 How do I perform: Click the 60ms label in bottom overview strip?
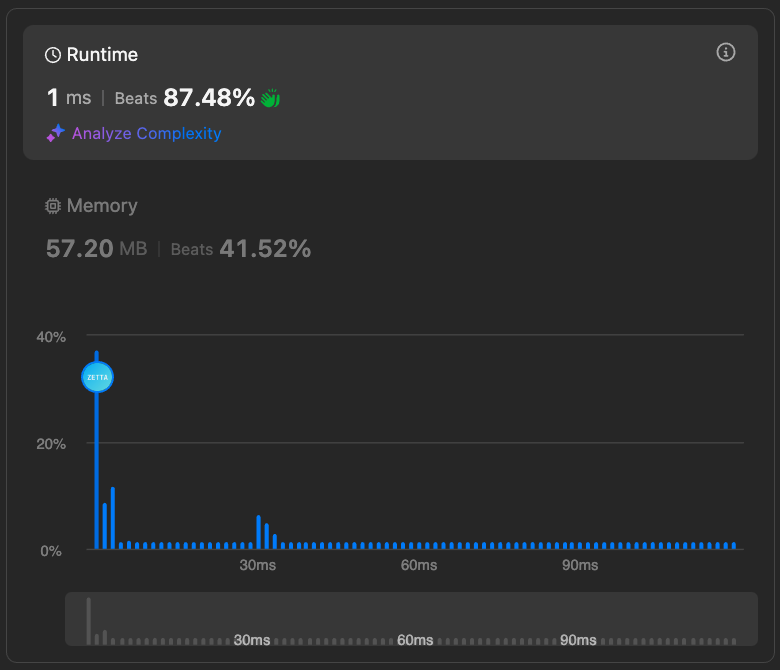click(x=414, y=640)
